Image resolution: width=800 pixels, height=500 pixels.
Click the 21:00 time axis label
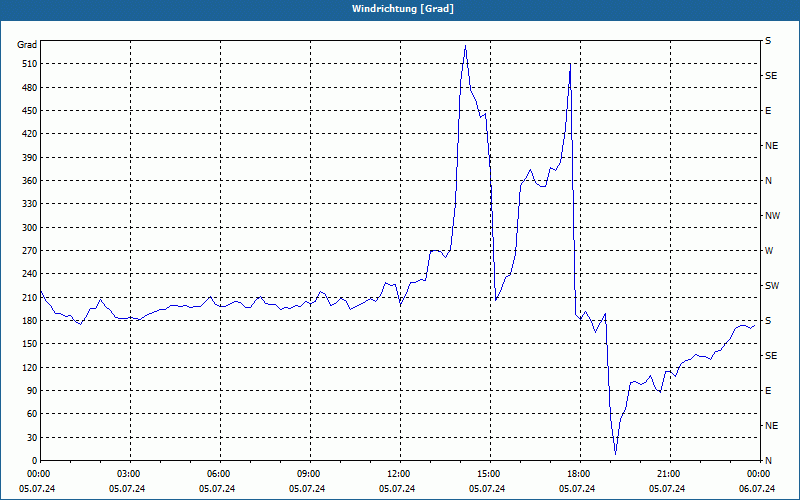667,473
